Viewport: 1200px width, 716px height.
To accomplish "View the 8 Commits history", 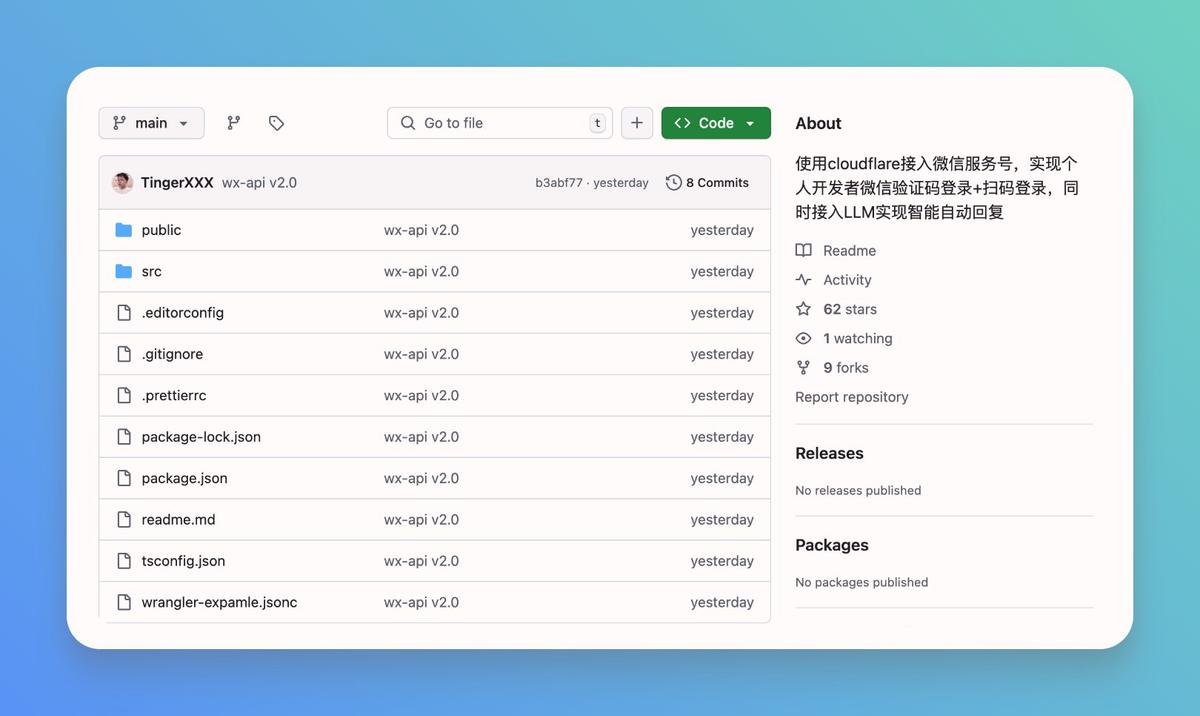I will tap(707, 183).
